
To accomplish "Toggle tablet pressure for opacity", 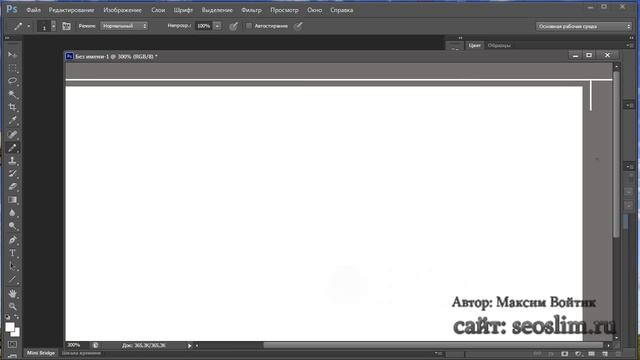I will click(233, 26).
